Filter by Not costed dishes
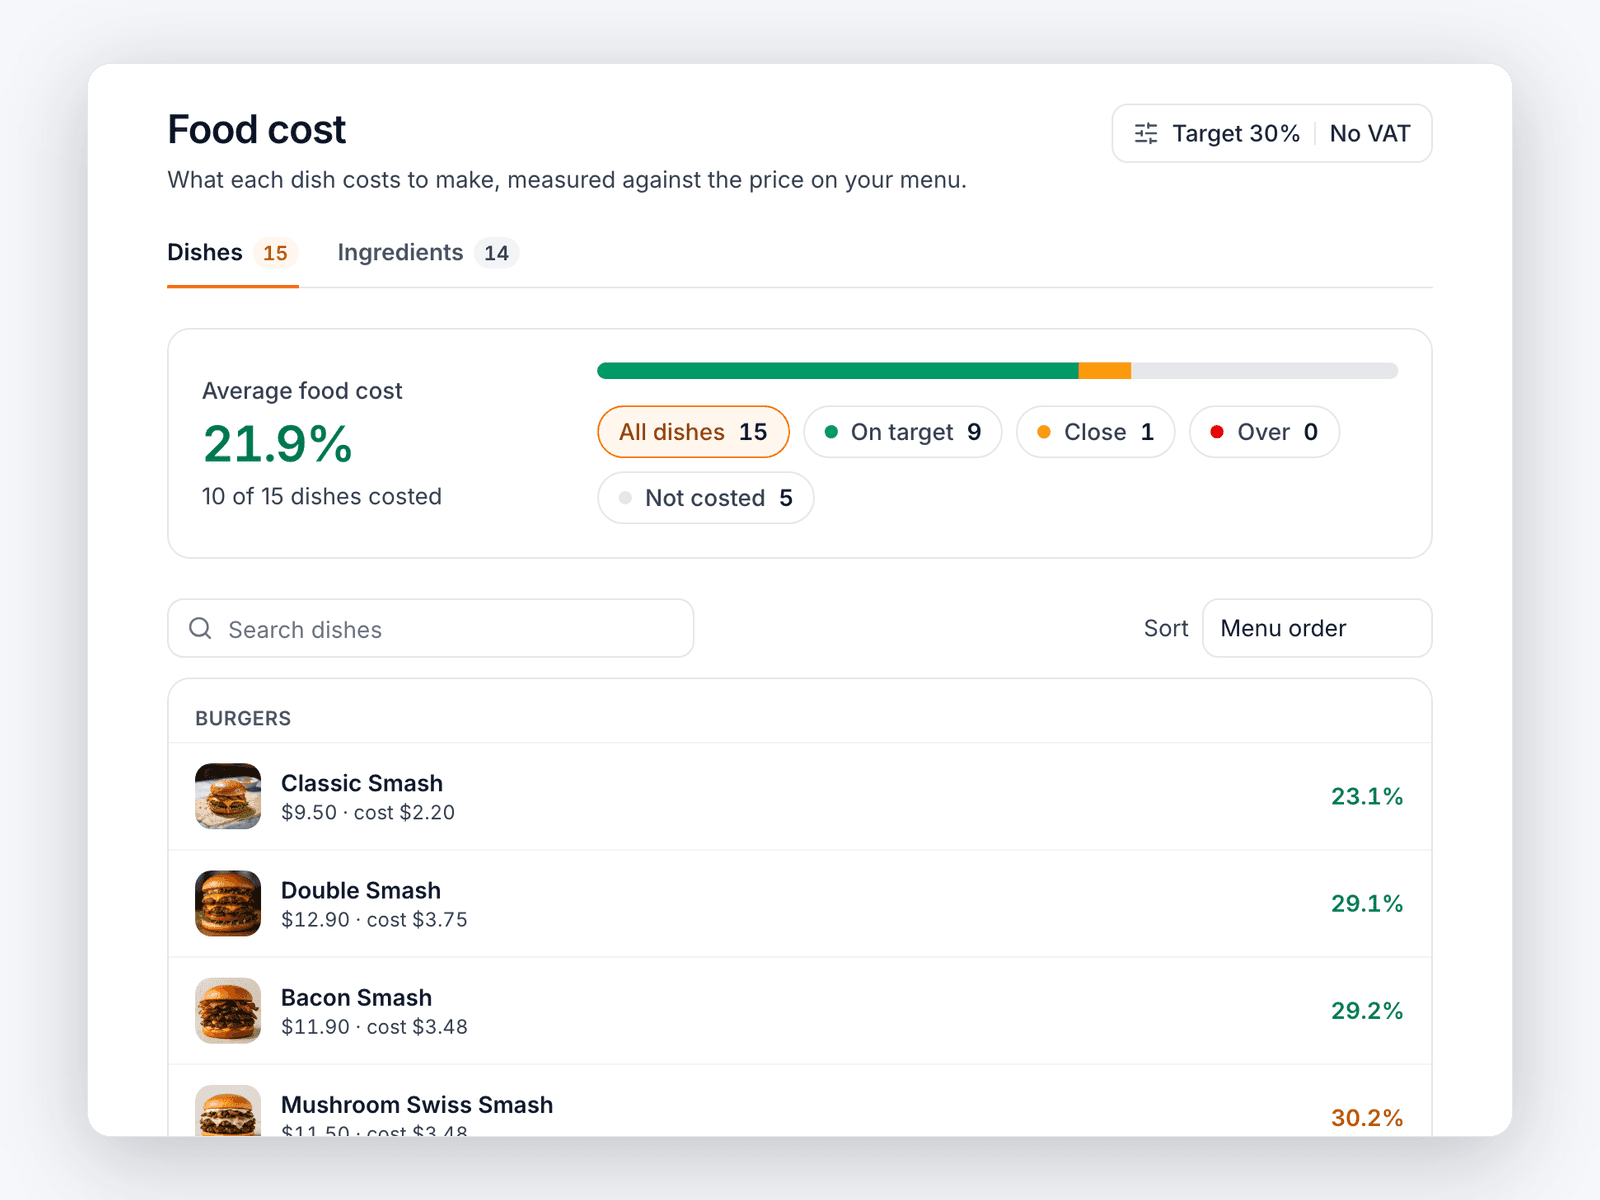The width and height of the screenshot is (1600, 1200). [706, 498]
